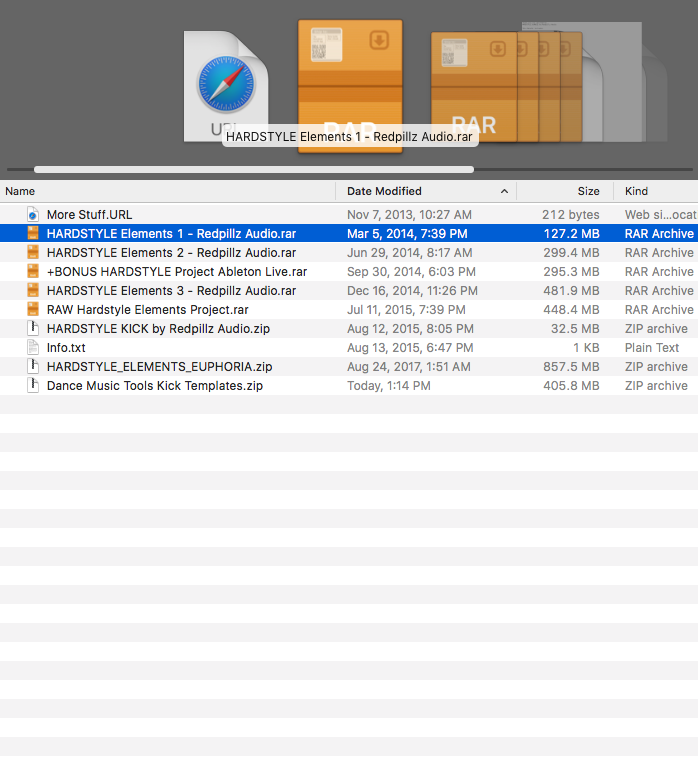The height and width of the screenshot is (757, 698).
Task: Click the HARDSTYLE KICK zip row icon
Action: pos(33,329)
